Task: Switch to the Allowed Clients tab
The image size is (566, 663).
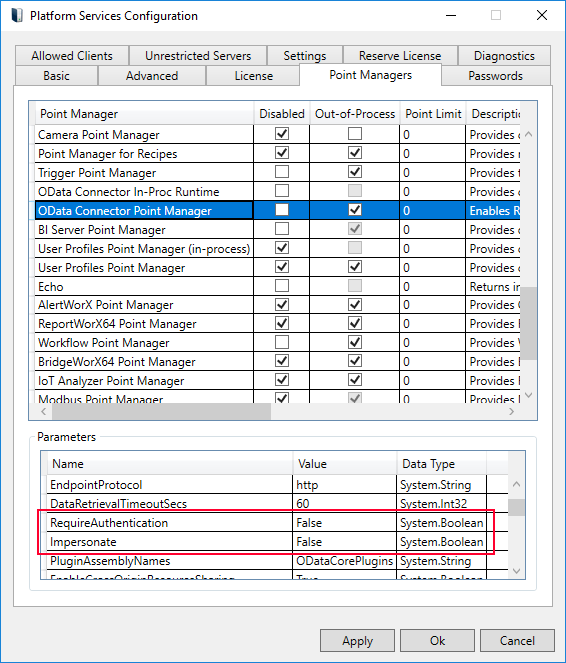Action: [x=72, y=56]
